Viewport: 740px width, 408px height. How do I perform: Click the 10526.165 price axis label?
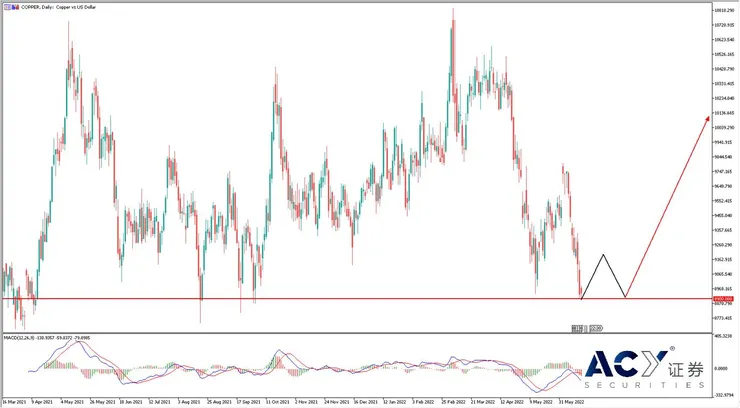pos(724,54)
